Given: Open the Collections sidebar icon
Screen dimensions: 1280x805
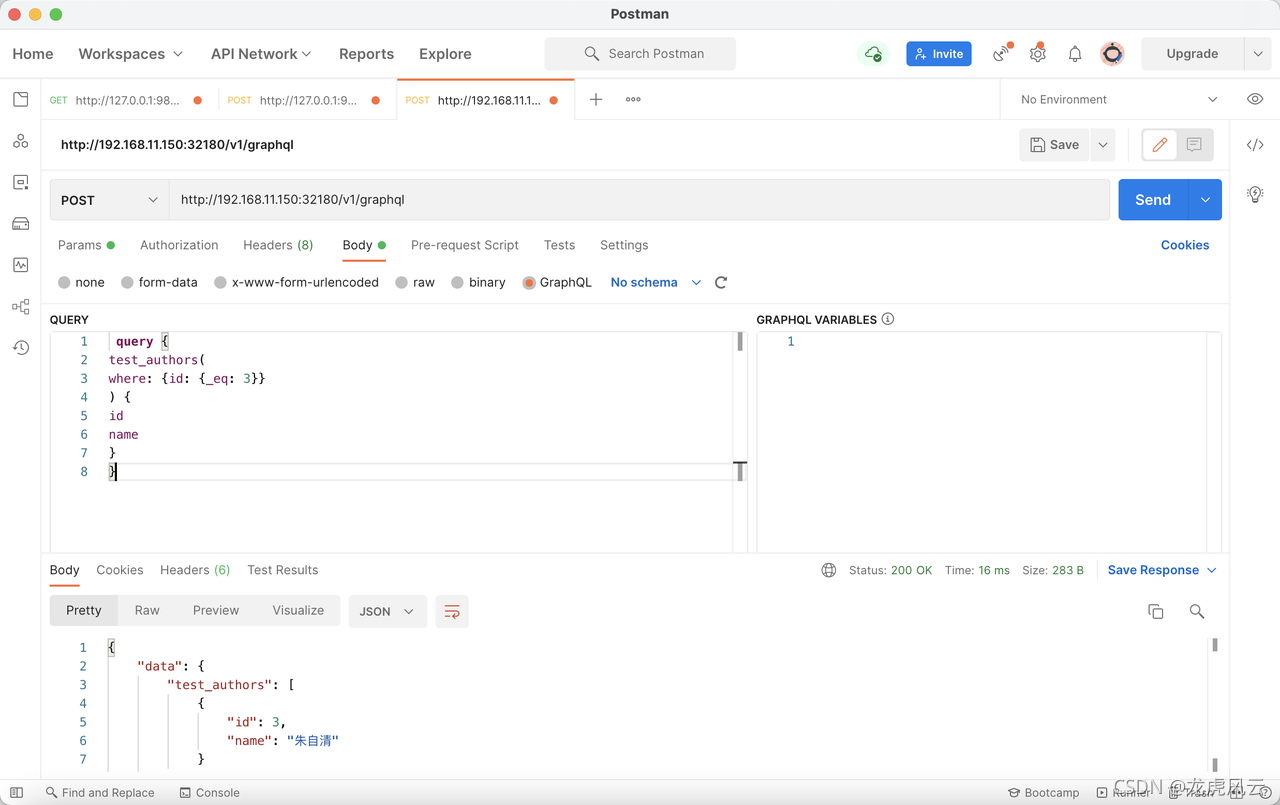Looking at the screenshot, I should pyautogui.click(x=21, y=99).
